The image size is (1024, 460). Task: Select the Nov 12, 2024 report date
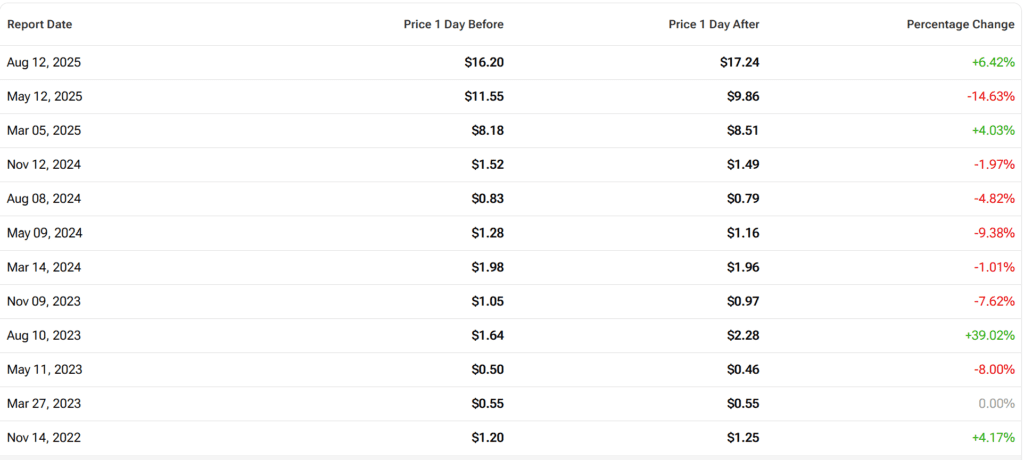coord(44,165)
